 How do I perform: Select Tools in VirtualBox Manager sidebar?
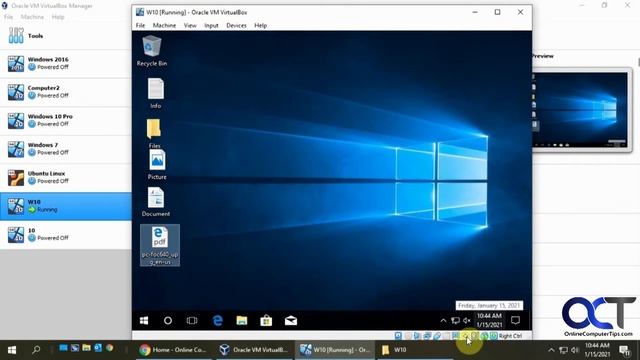[x=66, y=36]
